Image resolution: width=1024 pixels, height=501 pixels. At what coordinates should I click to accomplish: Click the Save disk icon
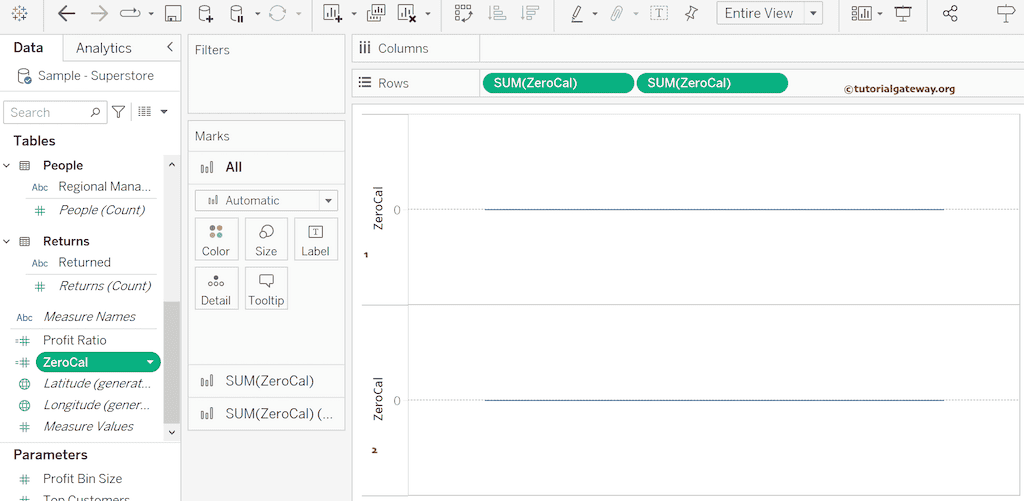point(172,13)
